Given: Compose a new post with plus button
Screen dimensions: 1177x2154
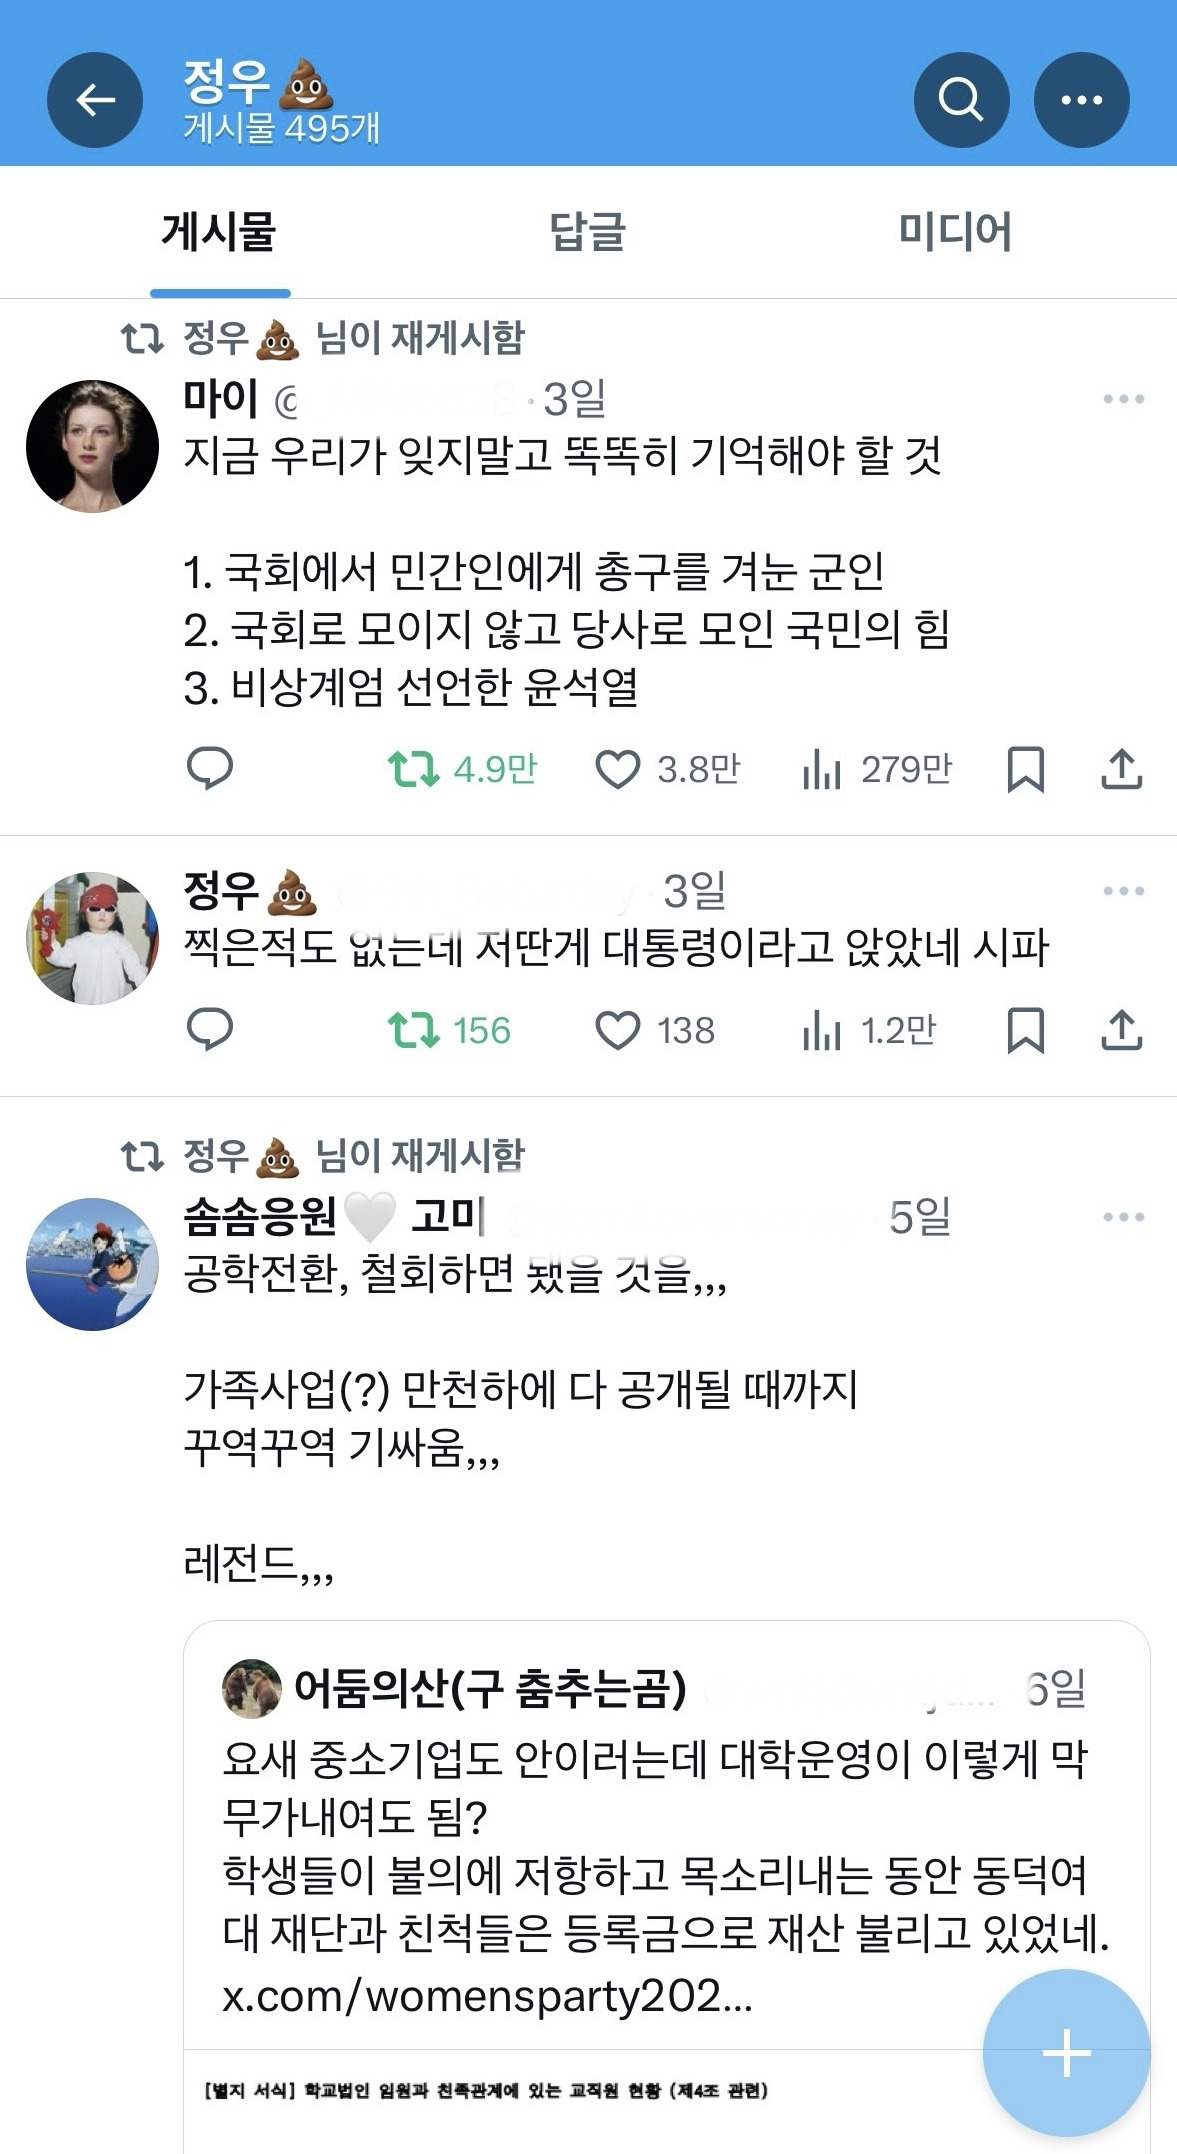Looking at the screenshot, I should [1066, 2053].
